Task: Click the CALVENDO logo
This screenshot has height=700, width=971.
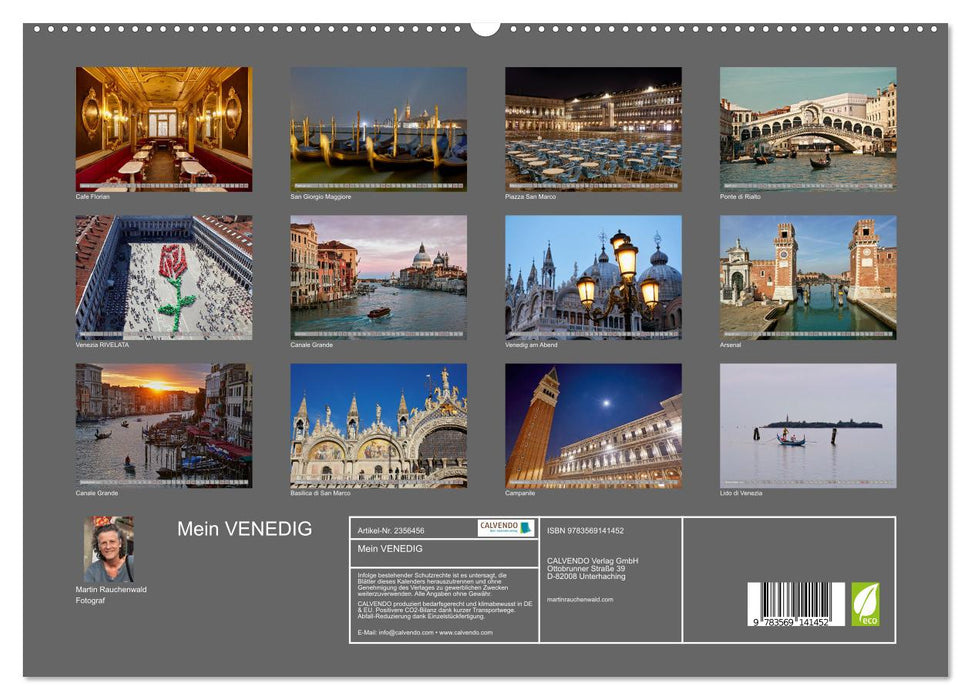Action: (506, 528)
